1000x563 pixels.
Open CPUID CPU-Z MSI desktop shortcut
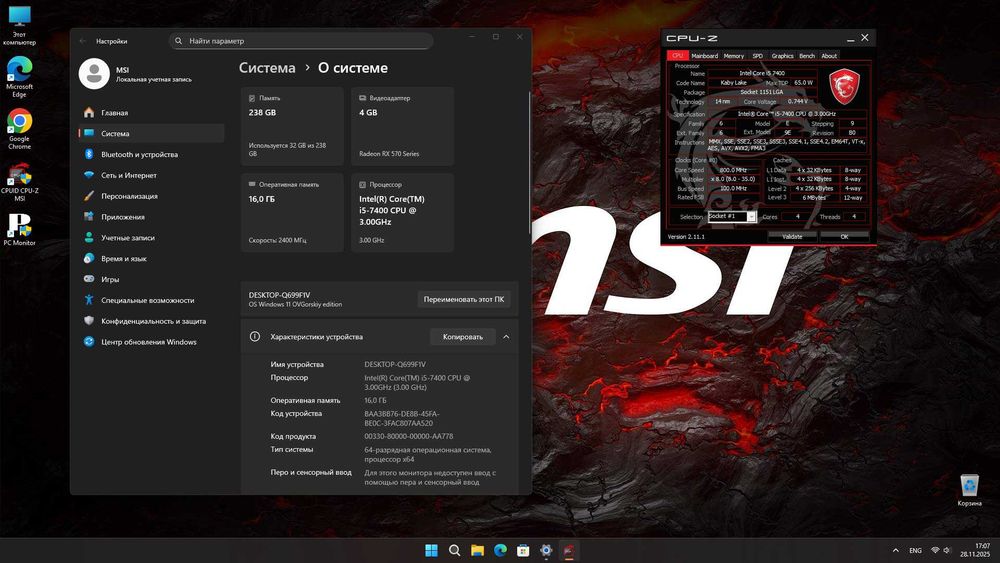point(19,182)
